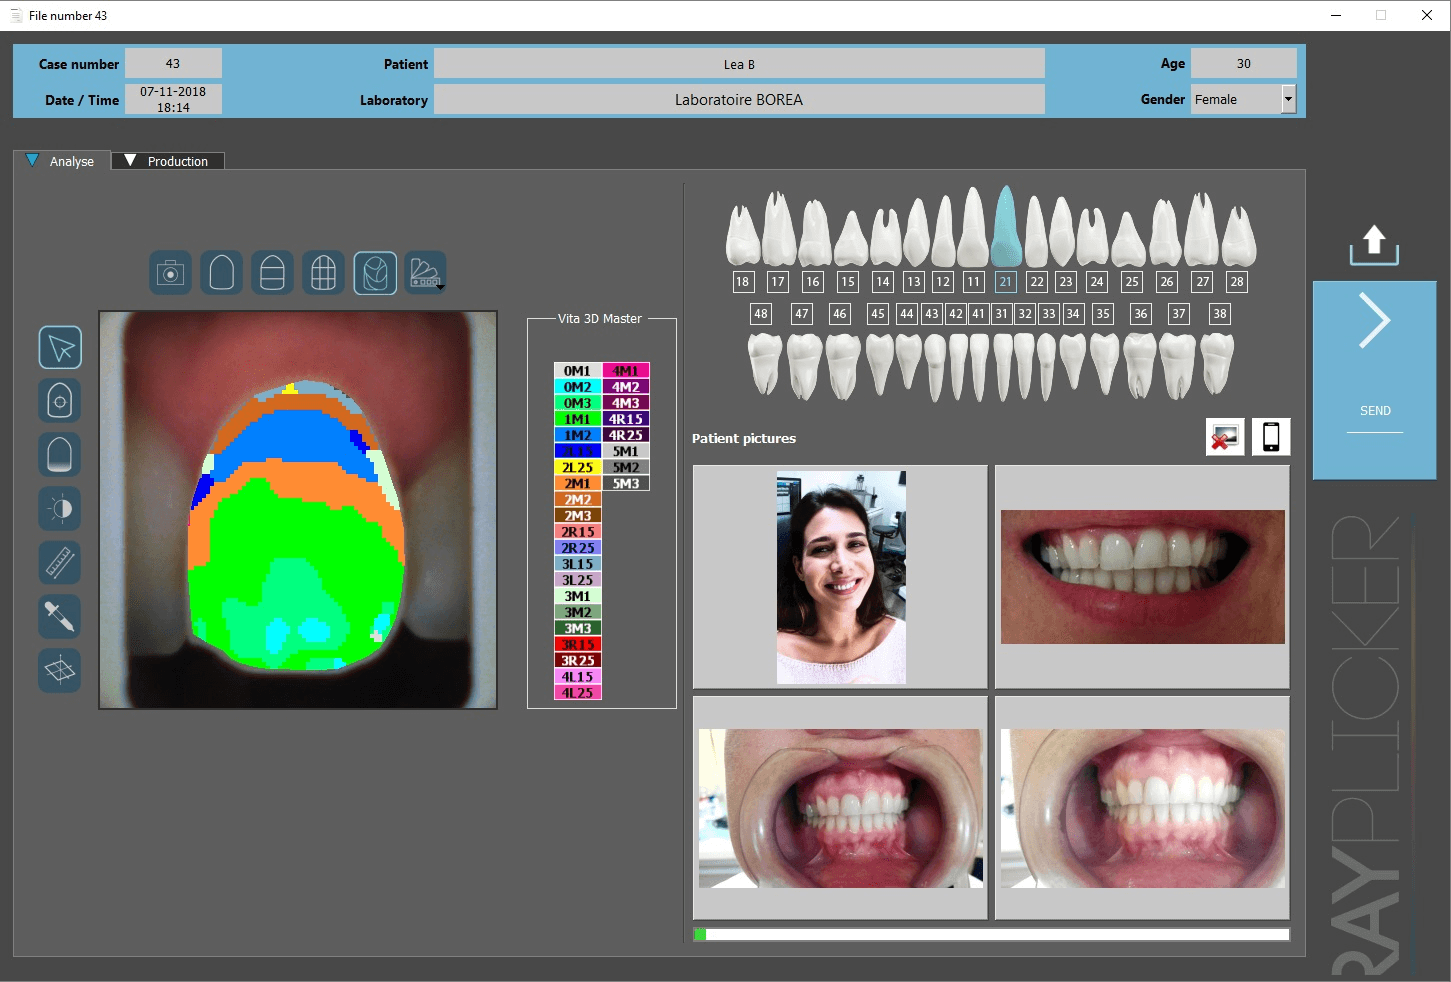
Task: Select tooth number 21 box
Action: (x=1006, y=282)
